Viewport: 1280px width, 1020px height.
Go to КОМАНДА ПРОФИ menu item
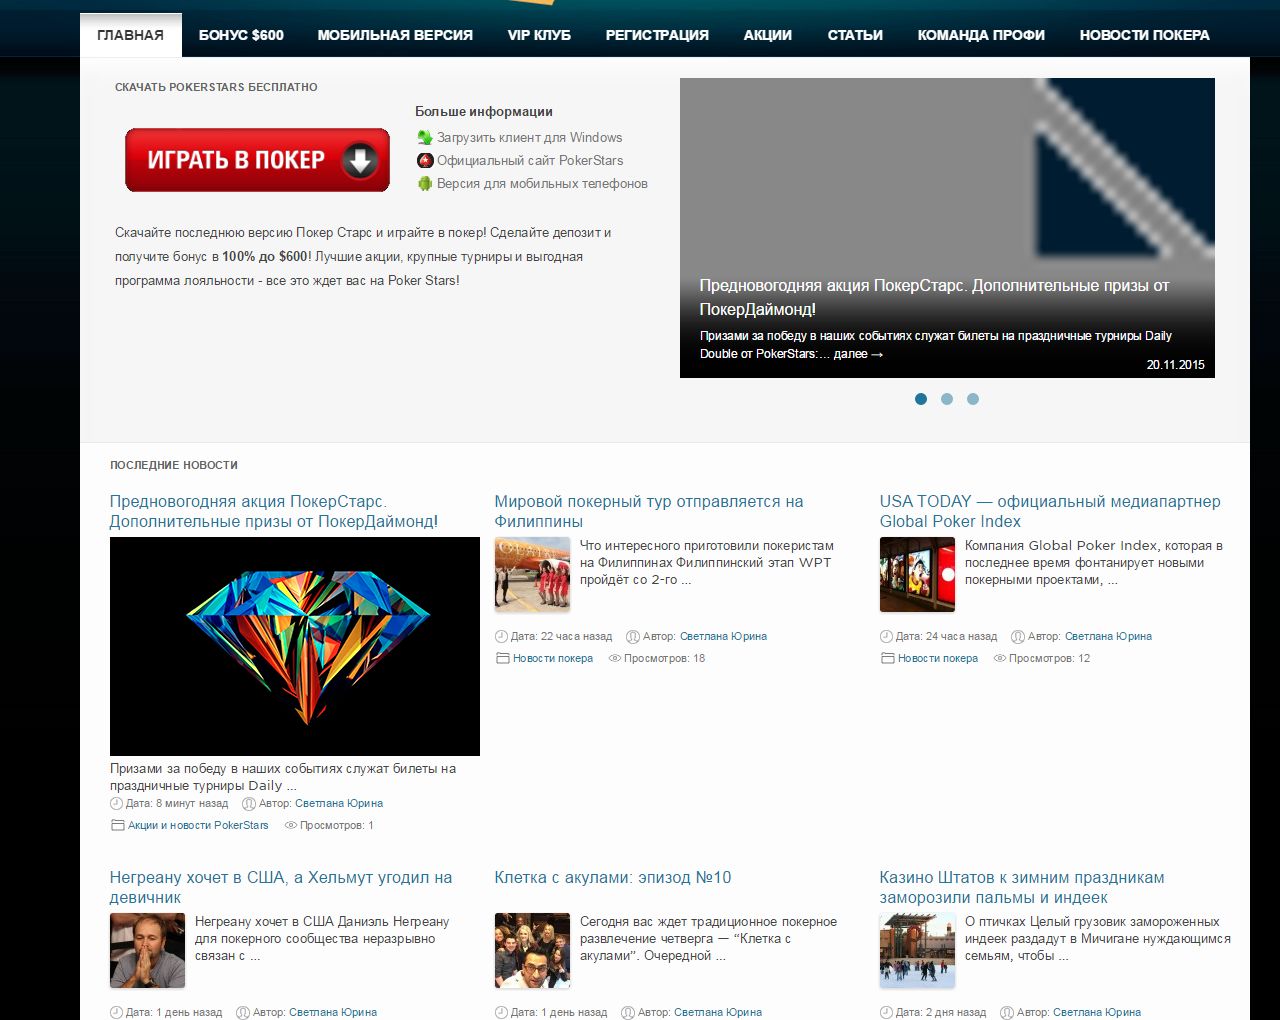pyautogui.click(x=981, y=35)
